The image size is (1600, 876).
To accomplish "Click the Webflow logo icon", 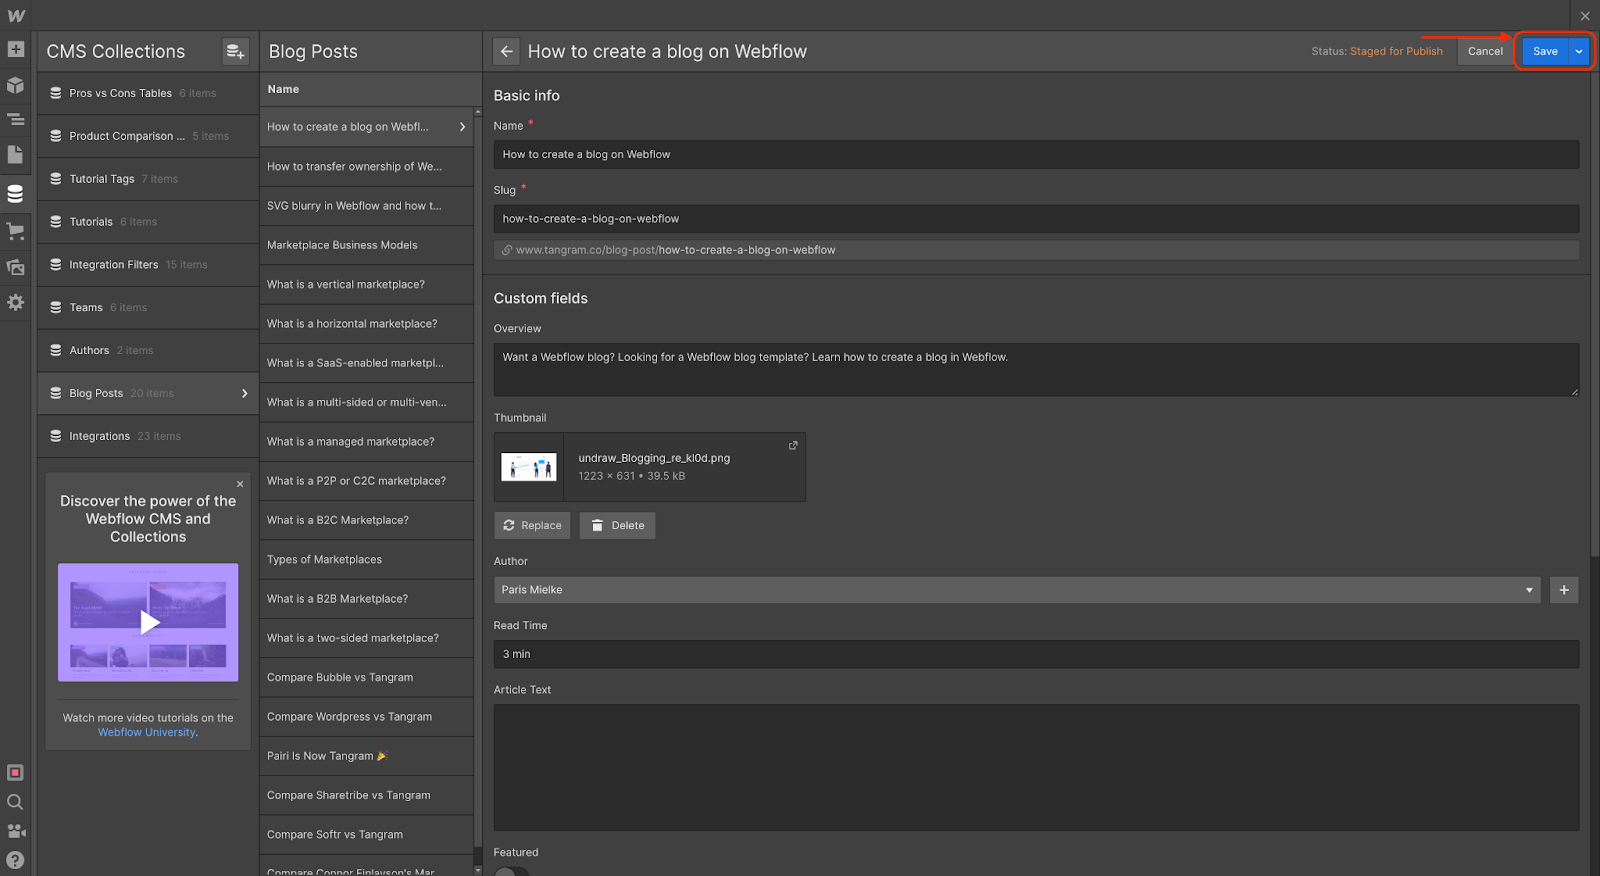I will 16,15.
